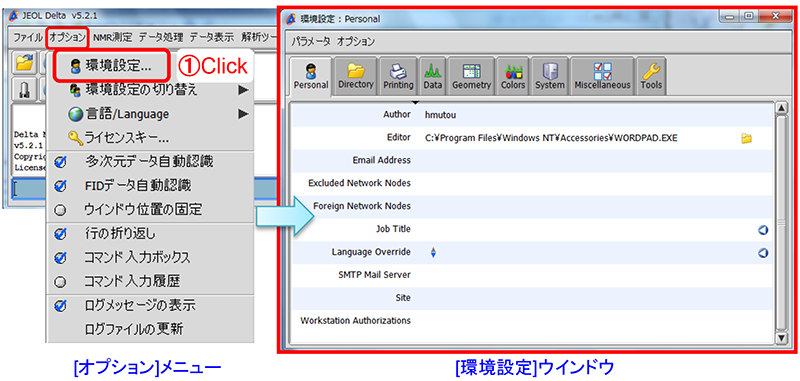Screen dimensions: 800x381
Task: Click the settings window vertical scrollbar down arrow
Action: pyautogui.click(x=781, y=338)
